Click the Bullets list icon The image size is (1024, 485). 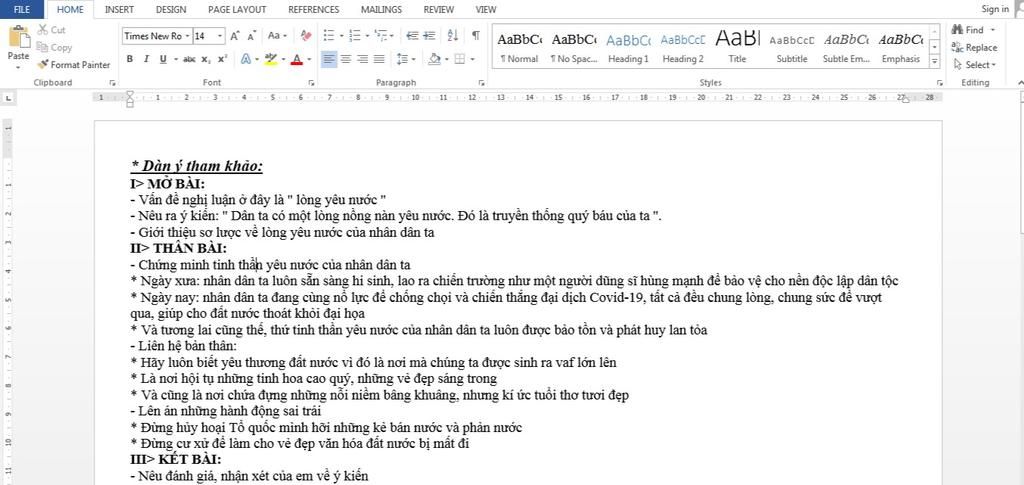tap(329, 35)
